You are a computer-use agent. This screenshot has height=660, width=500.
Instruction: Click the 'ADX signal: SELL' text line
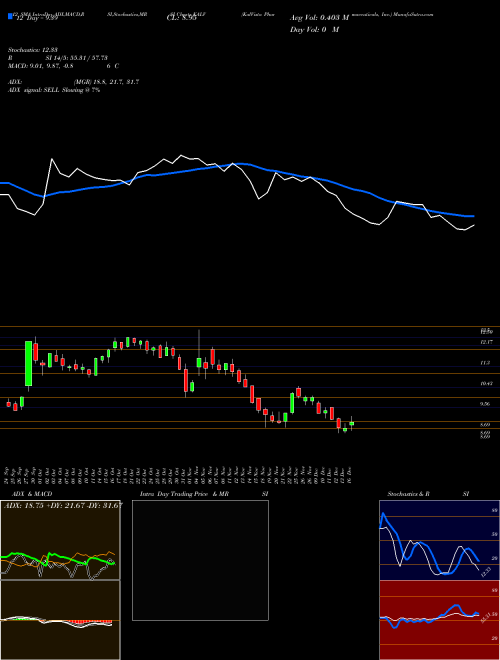coord(54,90)
